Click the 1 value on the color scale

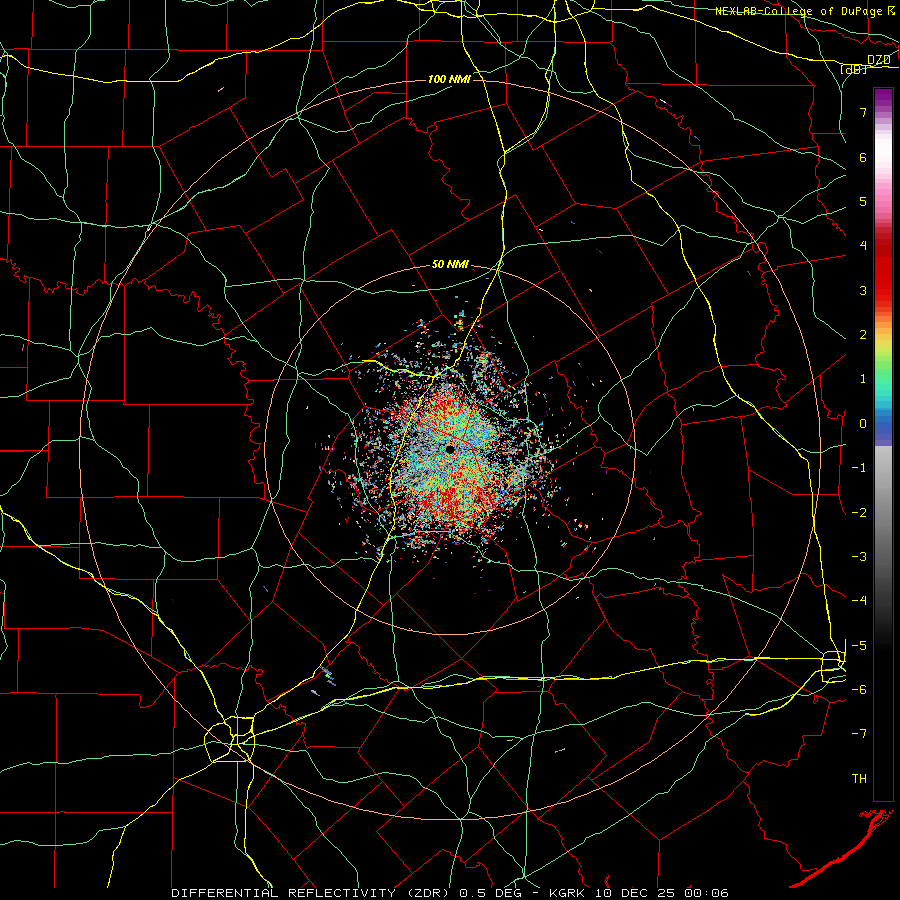click(x=863, y=379)
